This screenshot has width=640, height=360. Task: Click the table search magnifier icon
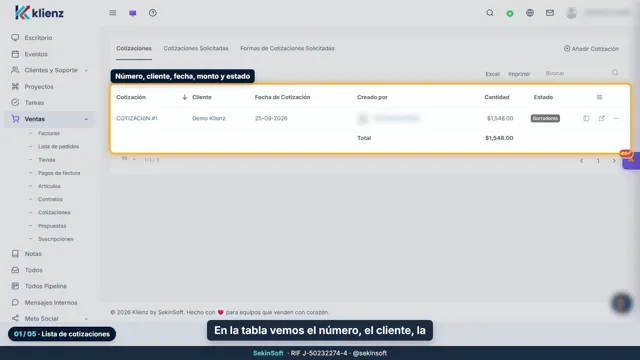(x=615, y=73)
